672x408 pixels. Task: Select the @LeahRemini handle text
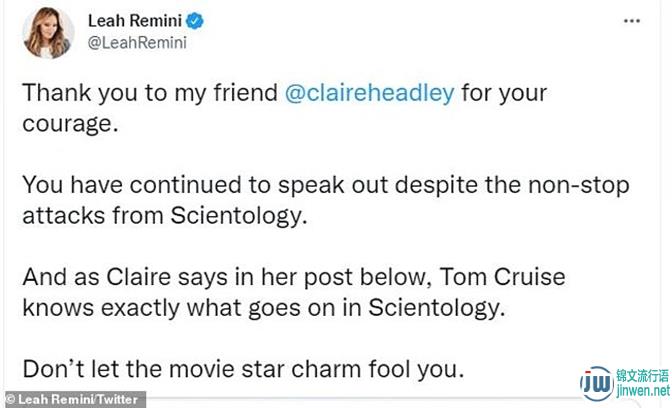137,43
